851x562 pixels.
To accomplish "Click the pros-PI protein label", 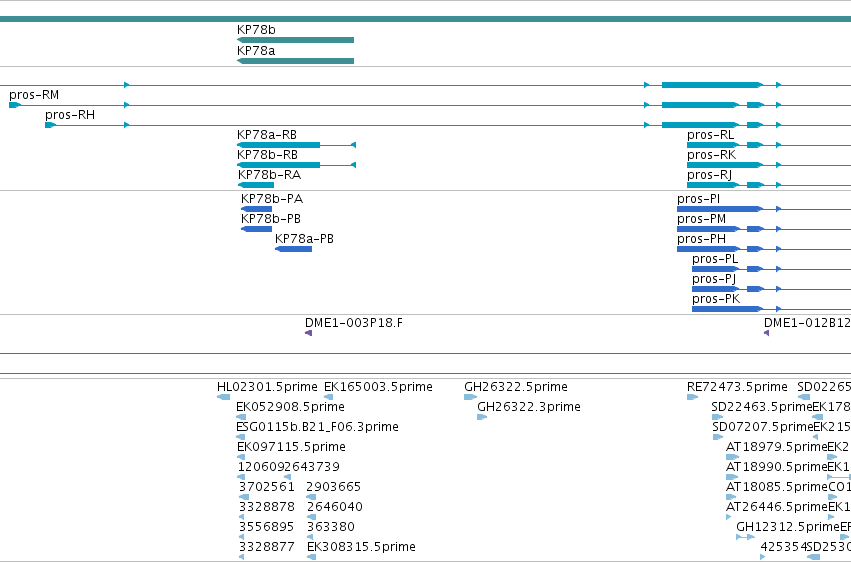I will (698, 199).
